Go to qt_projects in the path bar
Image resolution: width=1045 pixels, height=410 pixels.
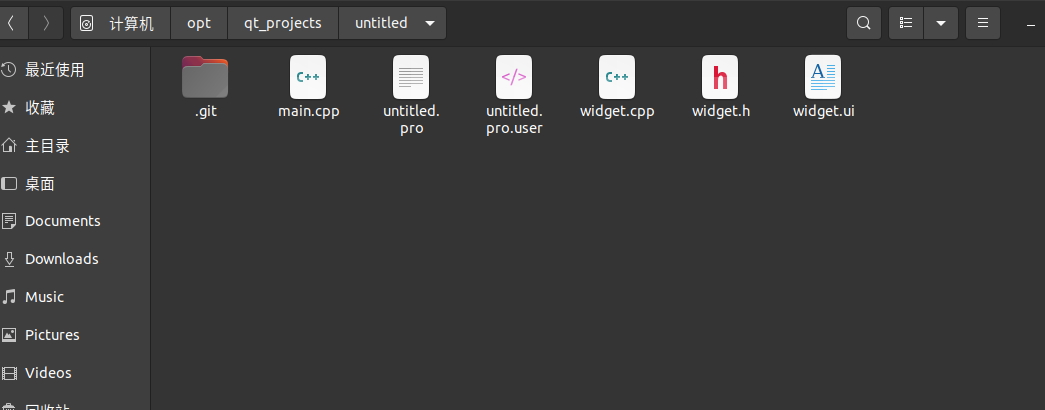[283, 23]
